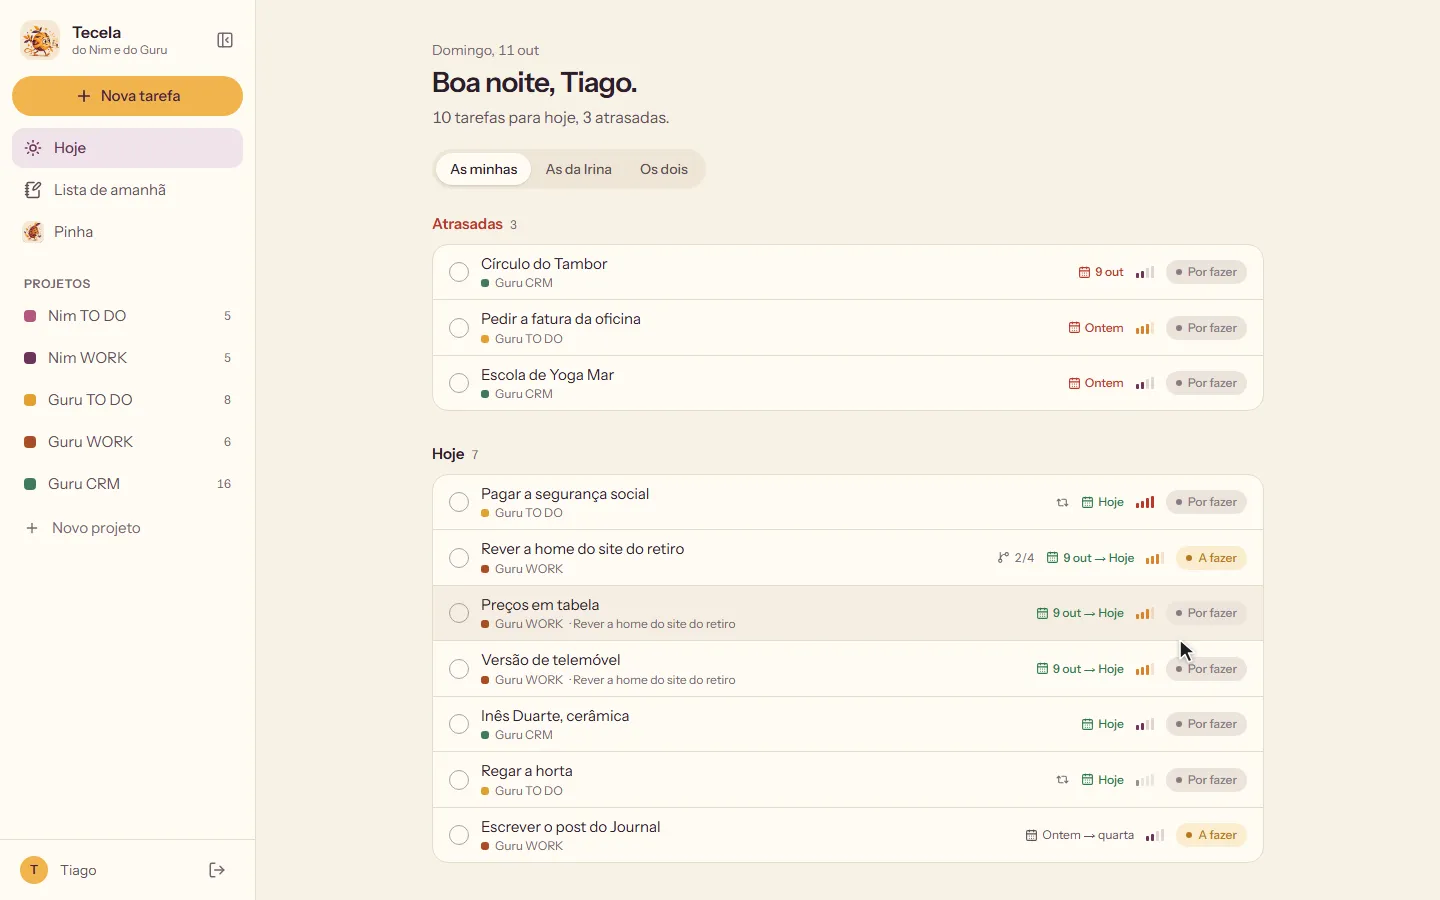
Task: Open the Nim WORK project
Action: point(128,358)
